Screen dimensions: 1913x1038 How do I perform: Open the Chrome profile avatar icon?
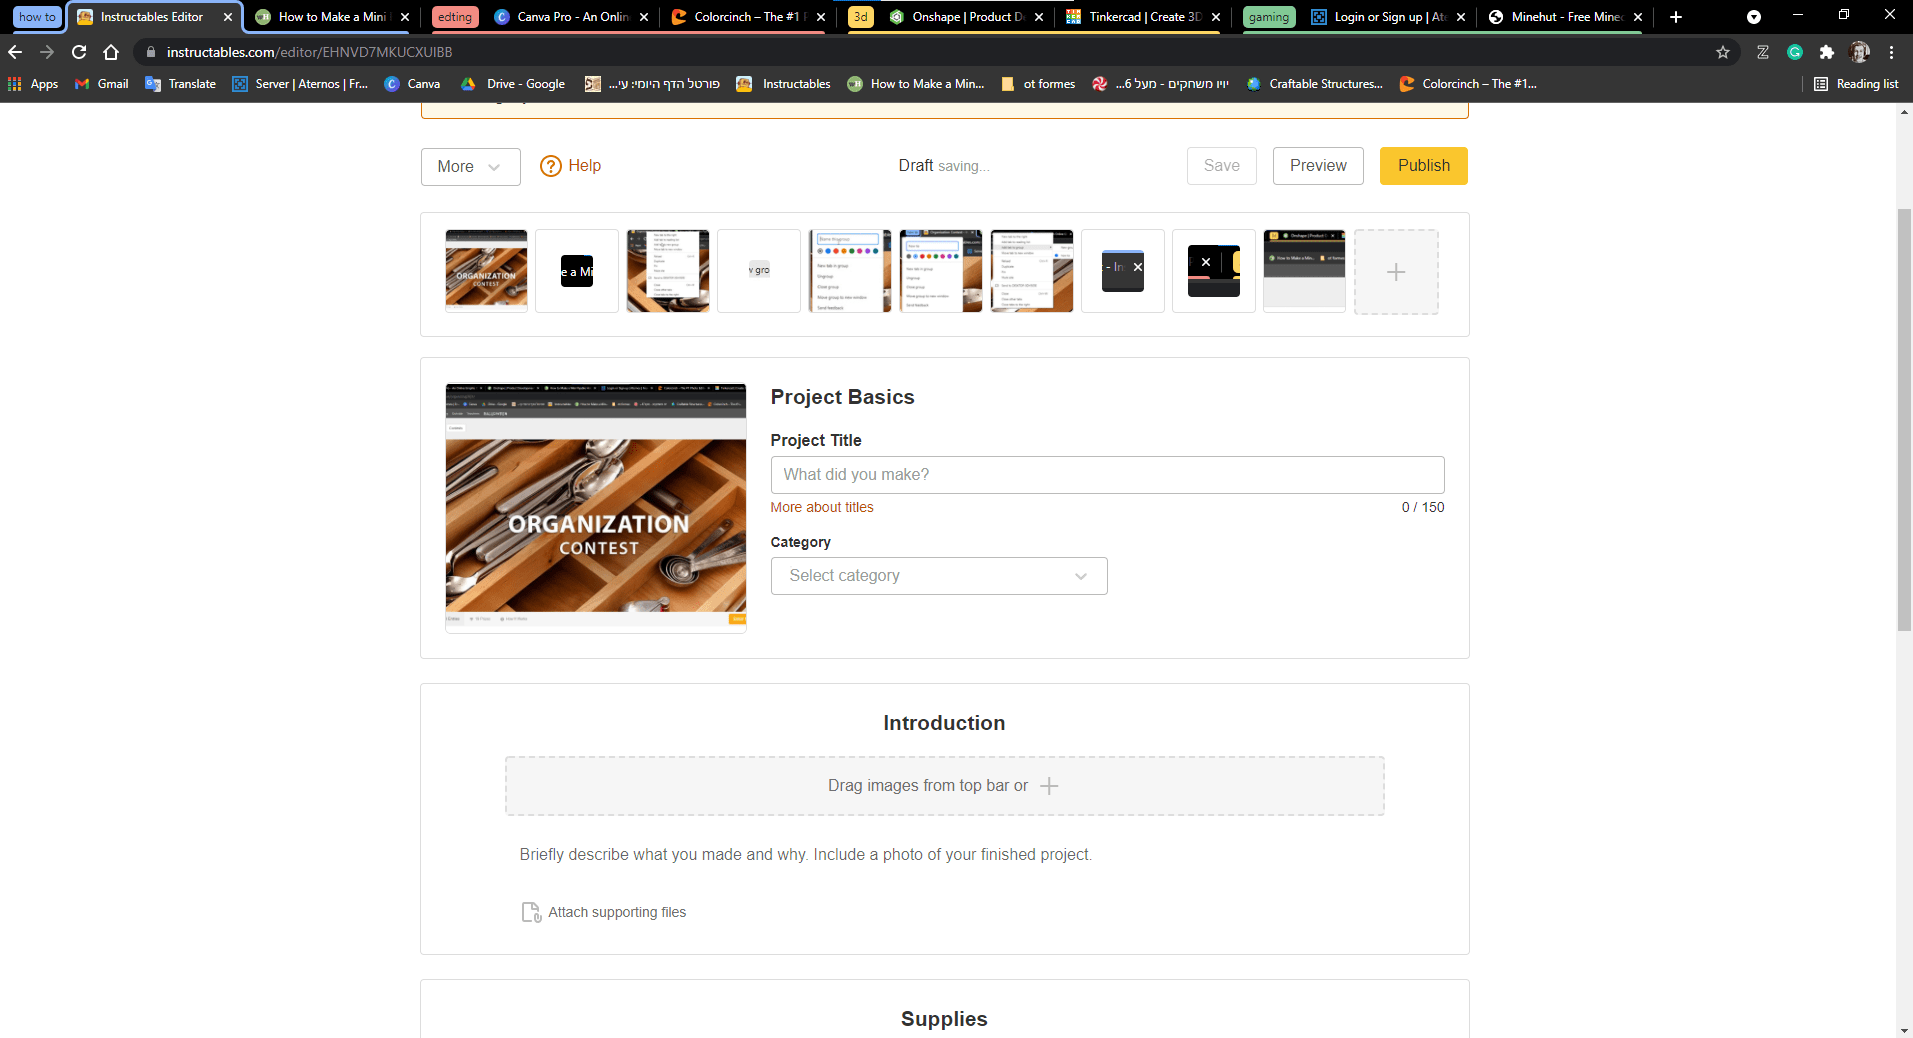click(x=1860, y=52)
